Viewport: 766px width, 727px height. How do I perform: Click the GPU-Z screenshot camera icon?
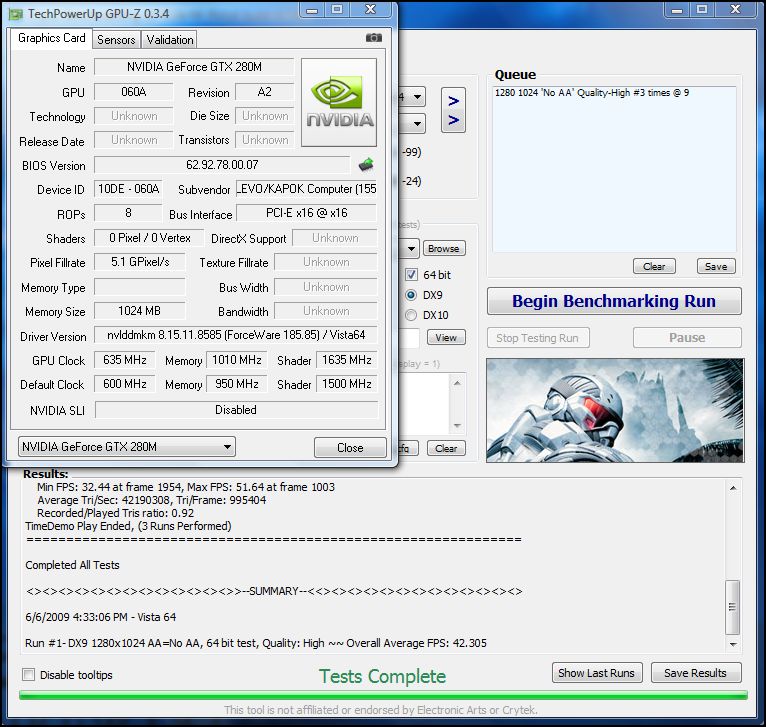coord(374,38)
